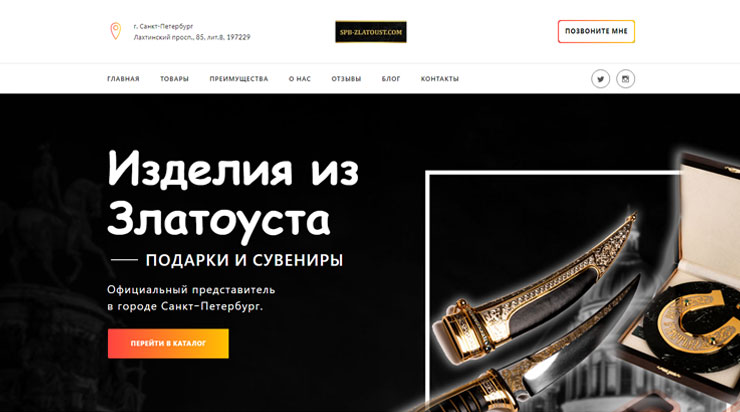Click the Официальный представитель description text
Viewport: 740px width, 412px height.
coord(191,298)
